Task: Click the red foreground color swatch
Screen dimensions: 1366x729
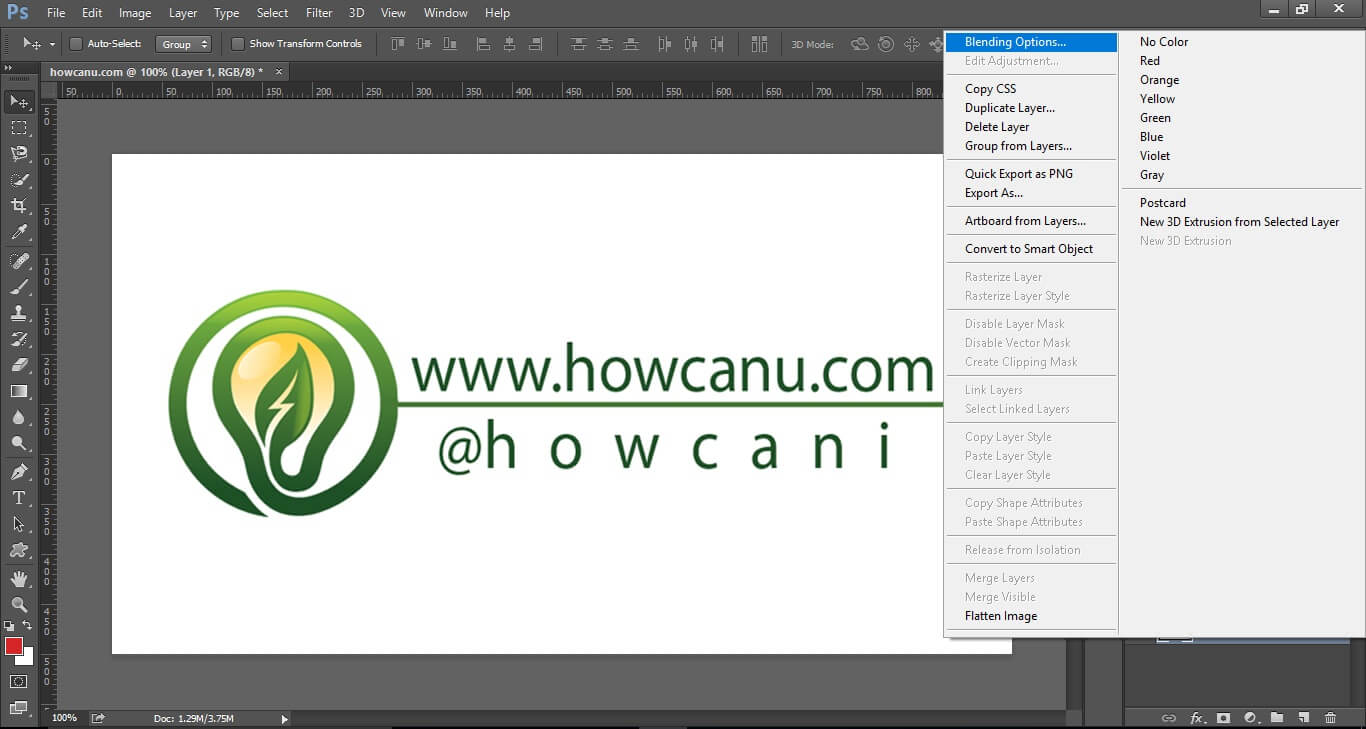Action: 13,646
